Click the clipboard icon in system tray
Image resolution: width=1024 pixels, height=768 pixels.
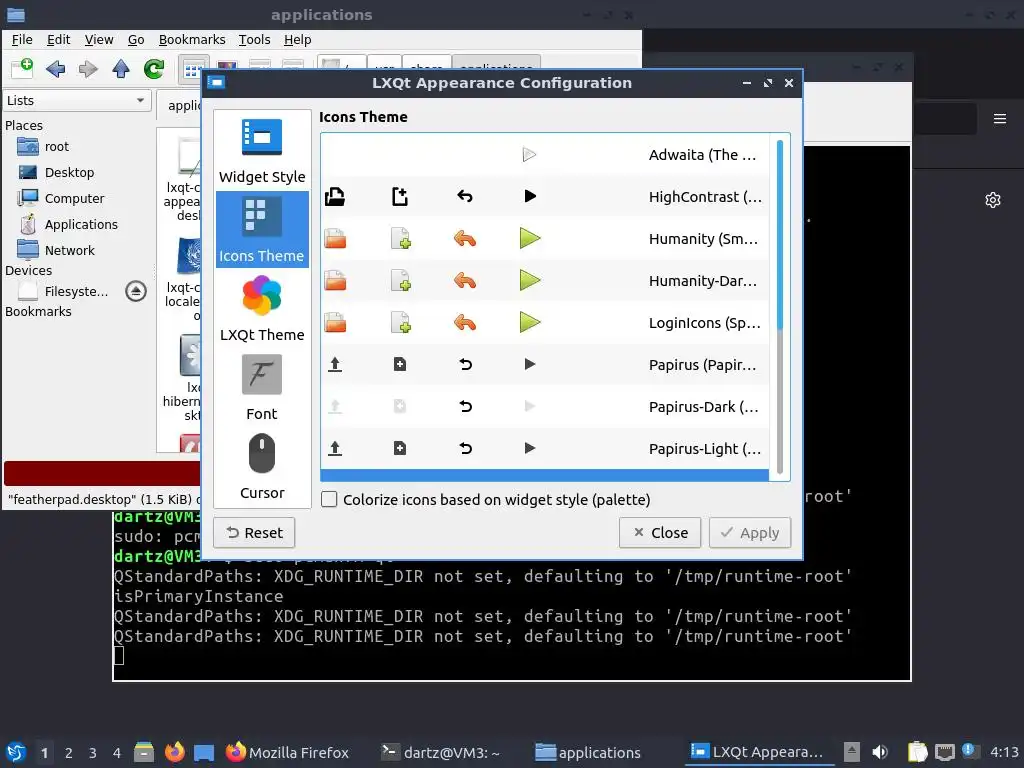917,752
